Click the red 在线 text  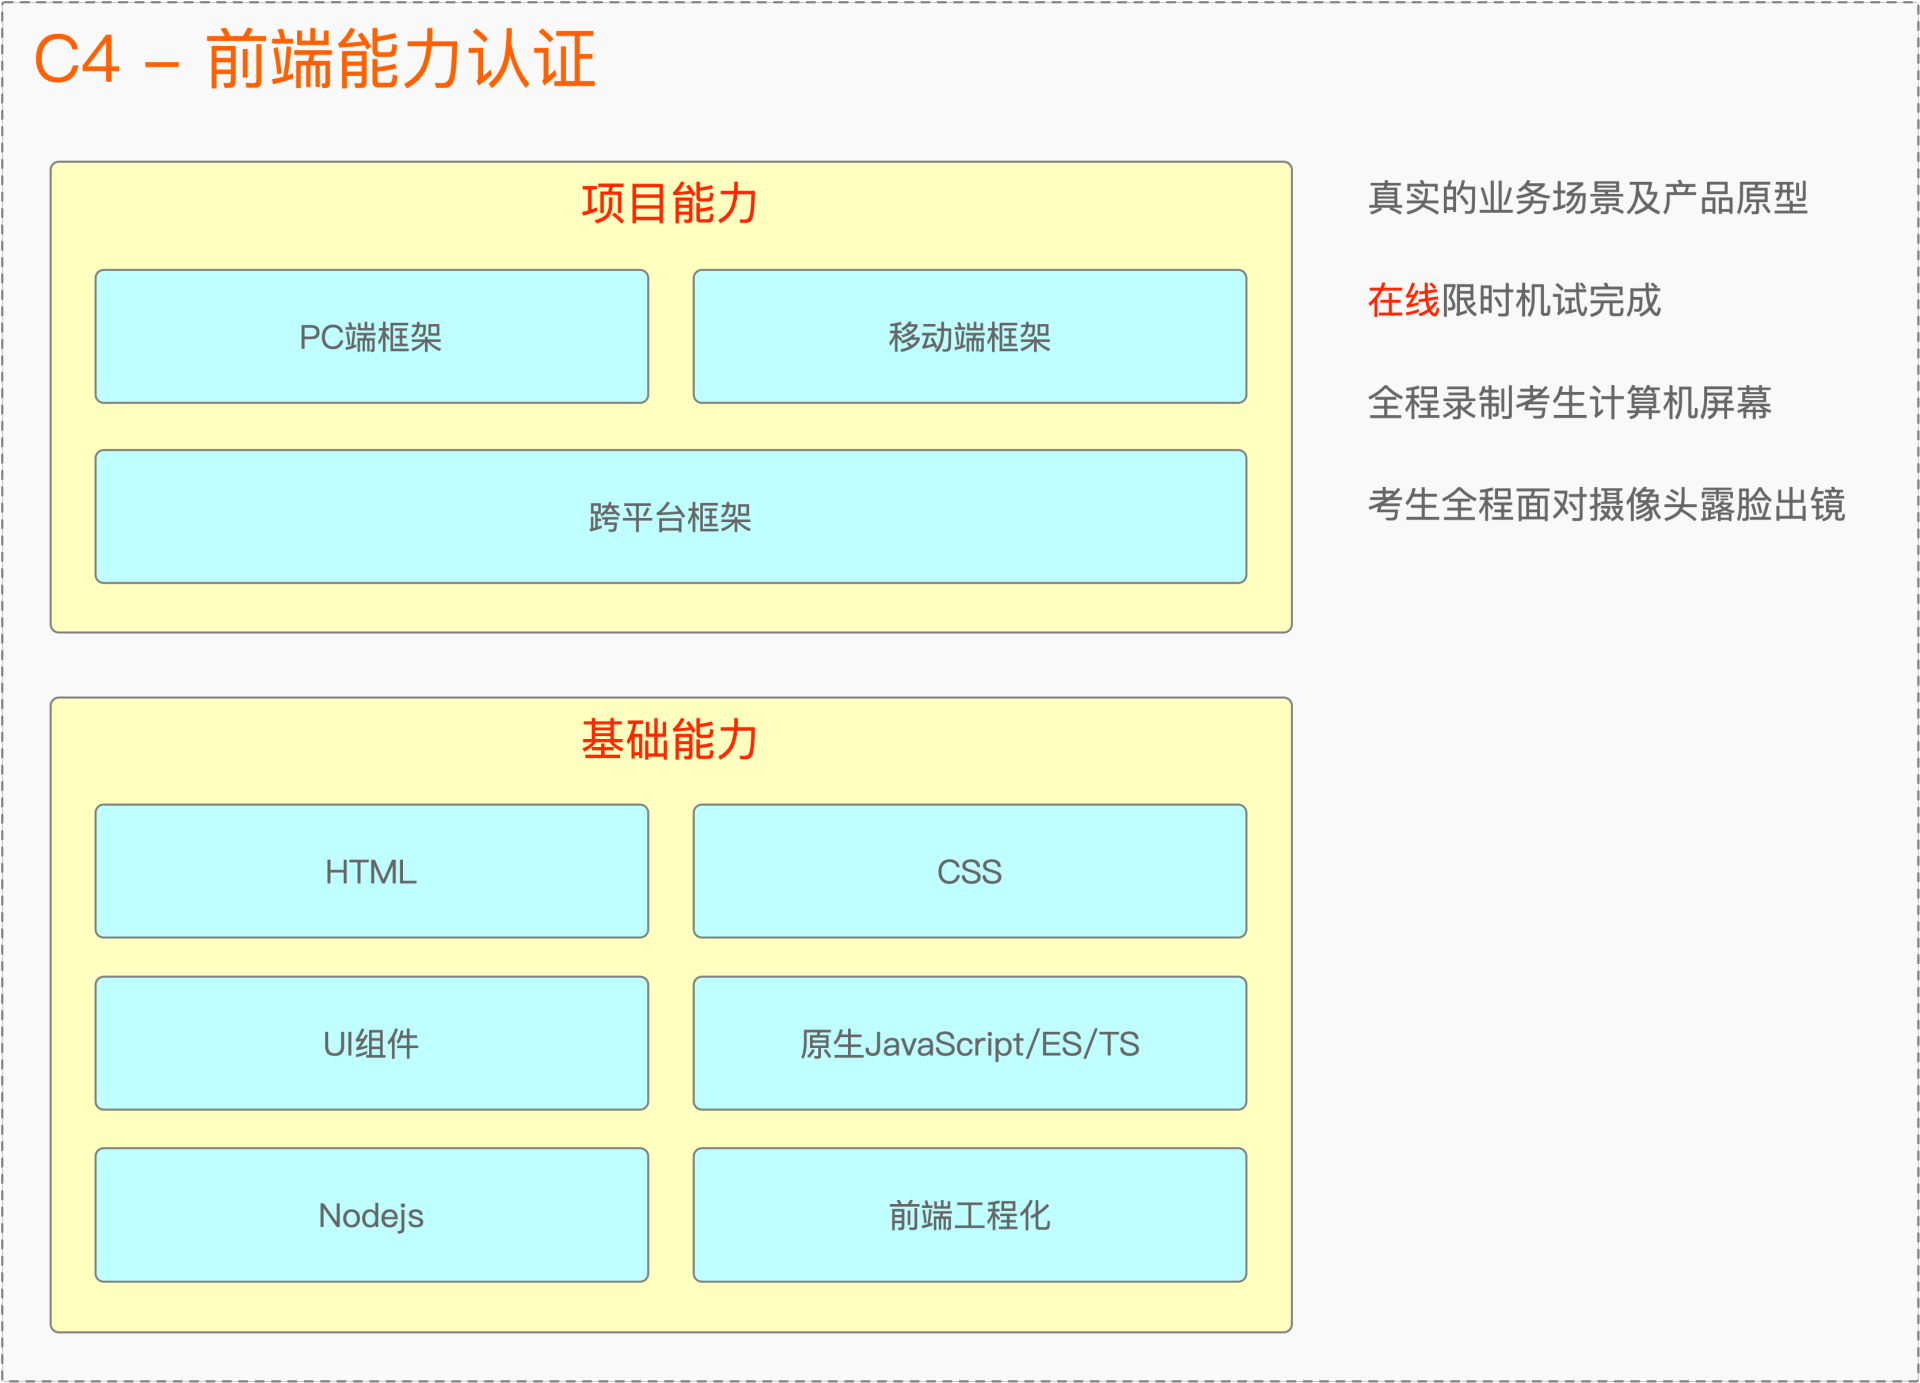point(1403,300)
